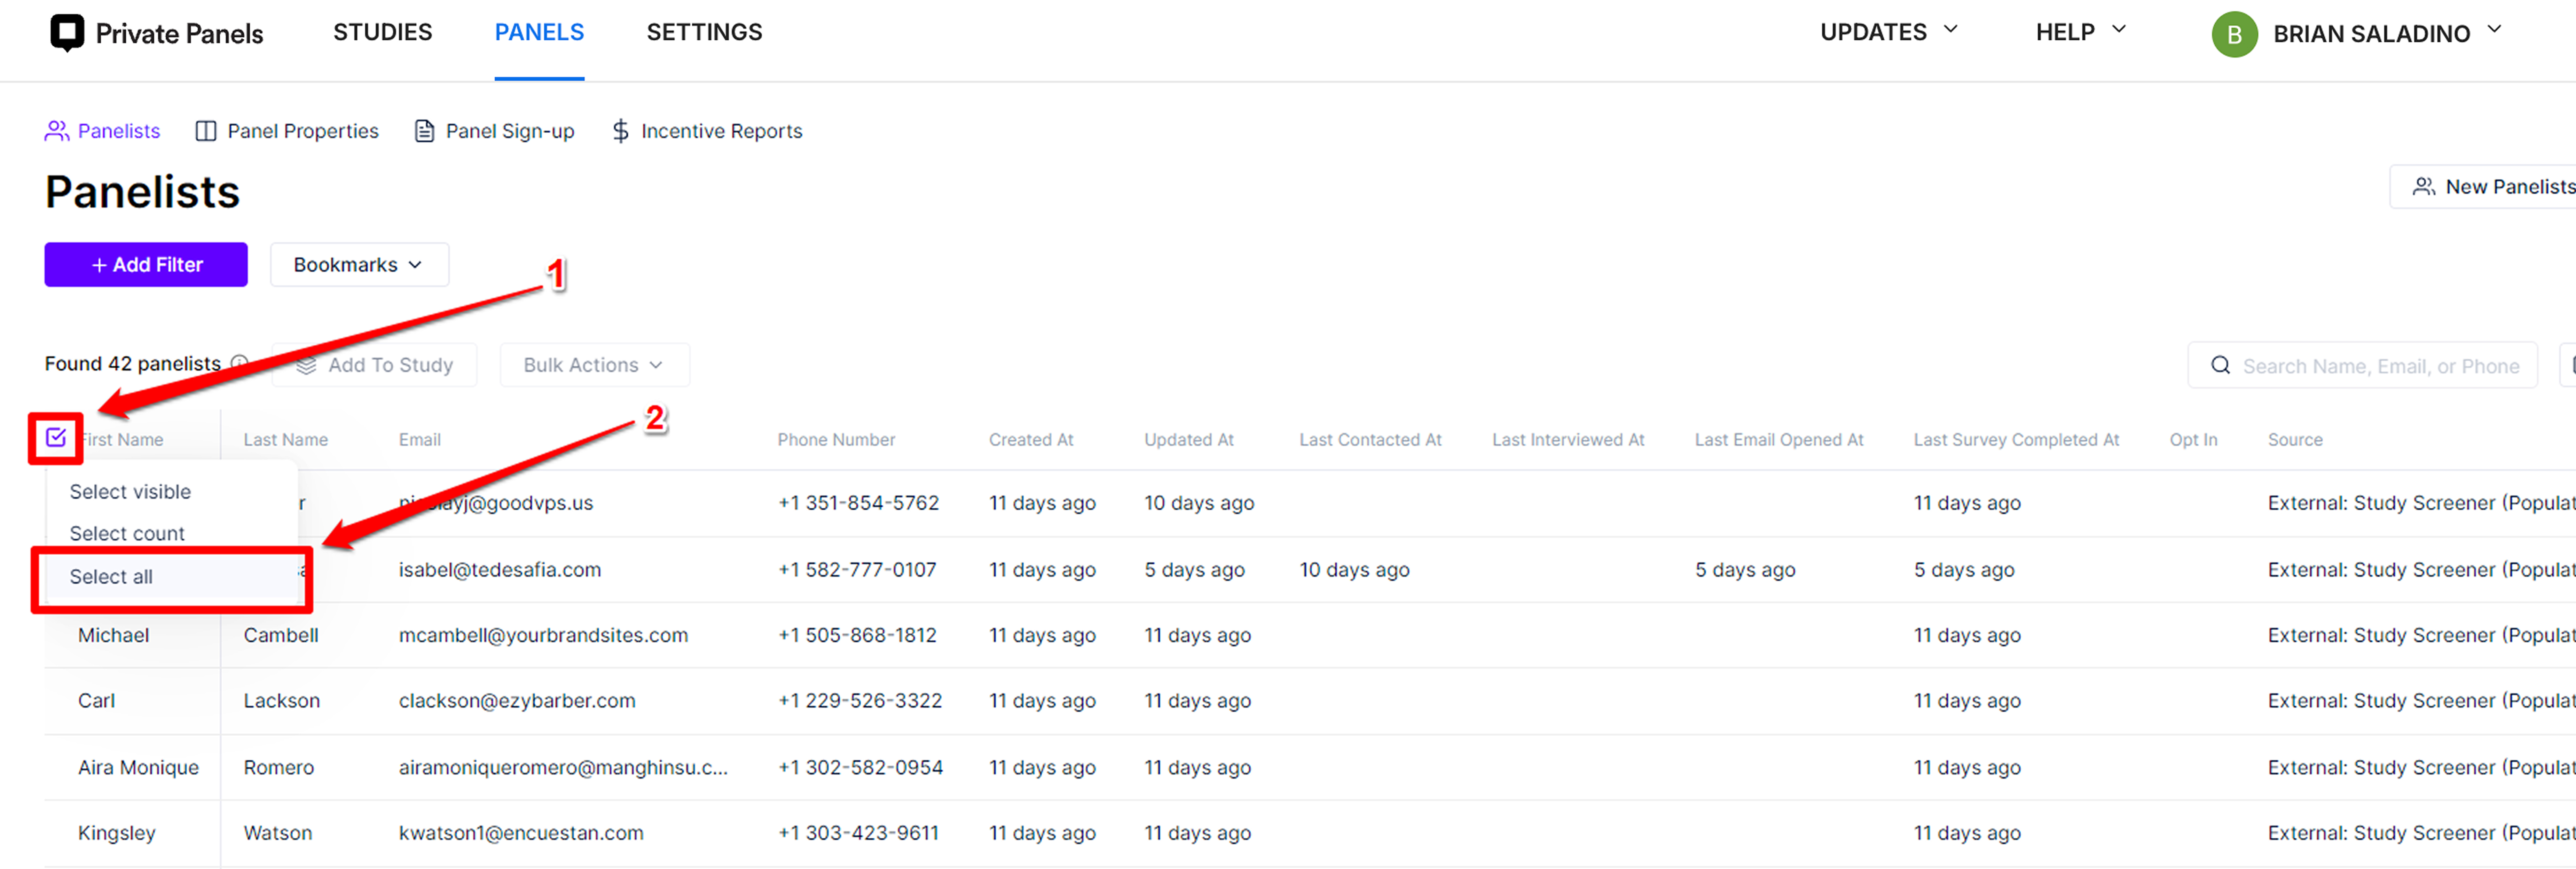Click the last name Cambell
The image size is (2576, 869).
[281, 635]
